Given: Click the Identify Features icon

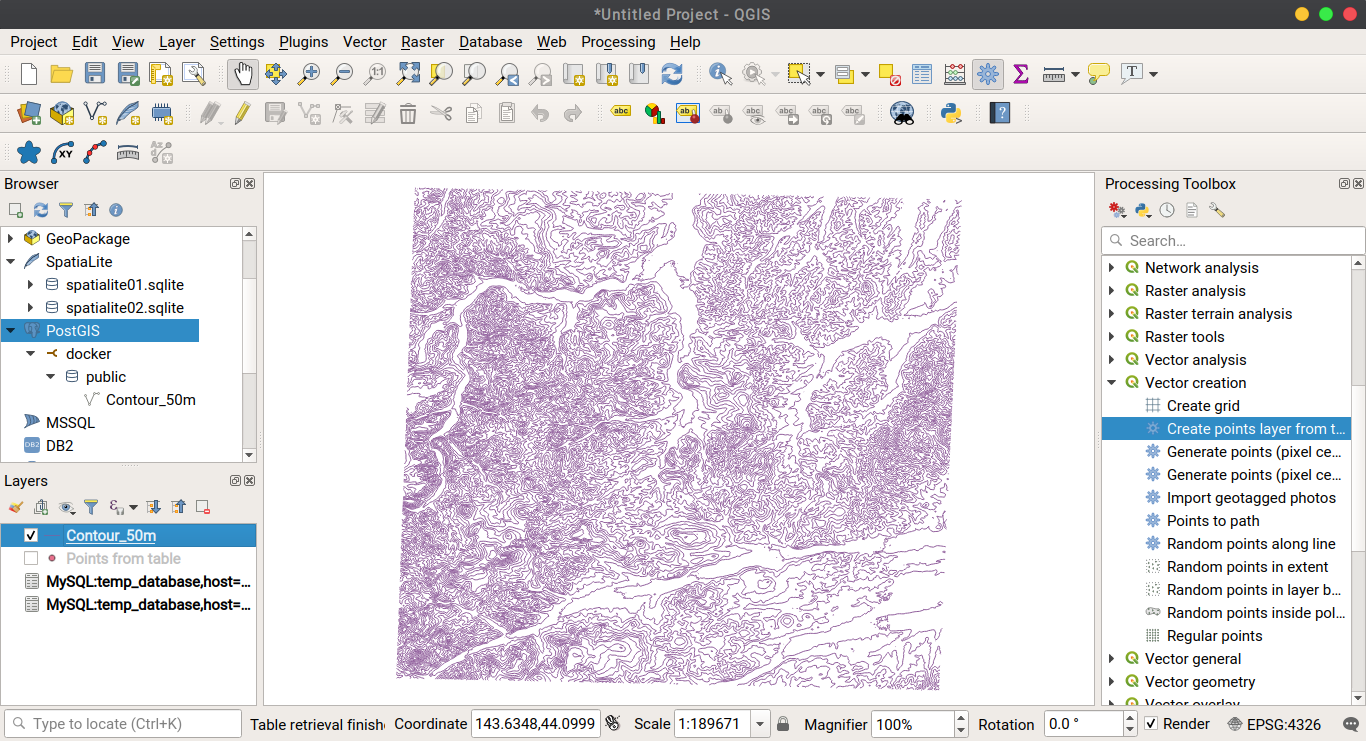Looking at the screenshot, I should (x=718, y=74).
